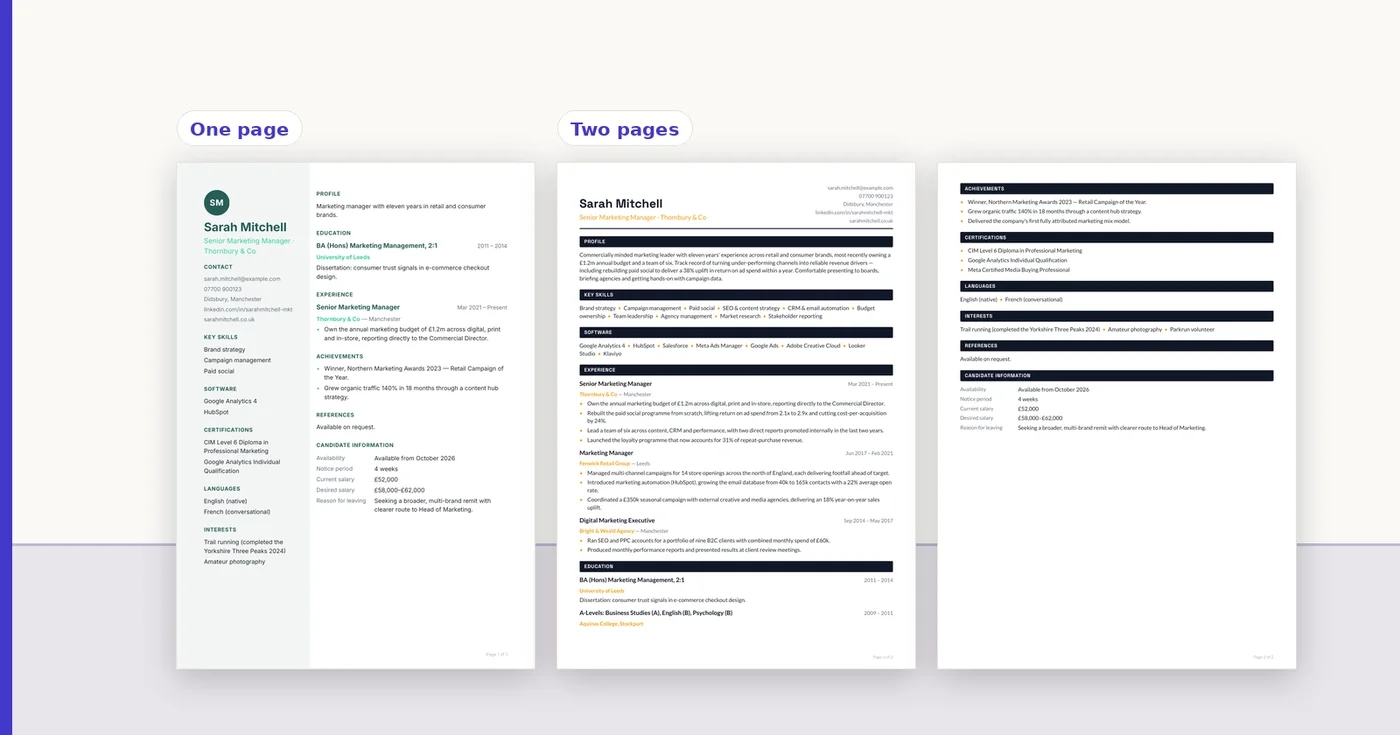Click "HubSpot" under Software in one-page sidebar

coord(216,412)
